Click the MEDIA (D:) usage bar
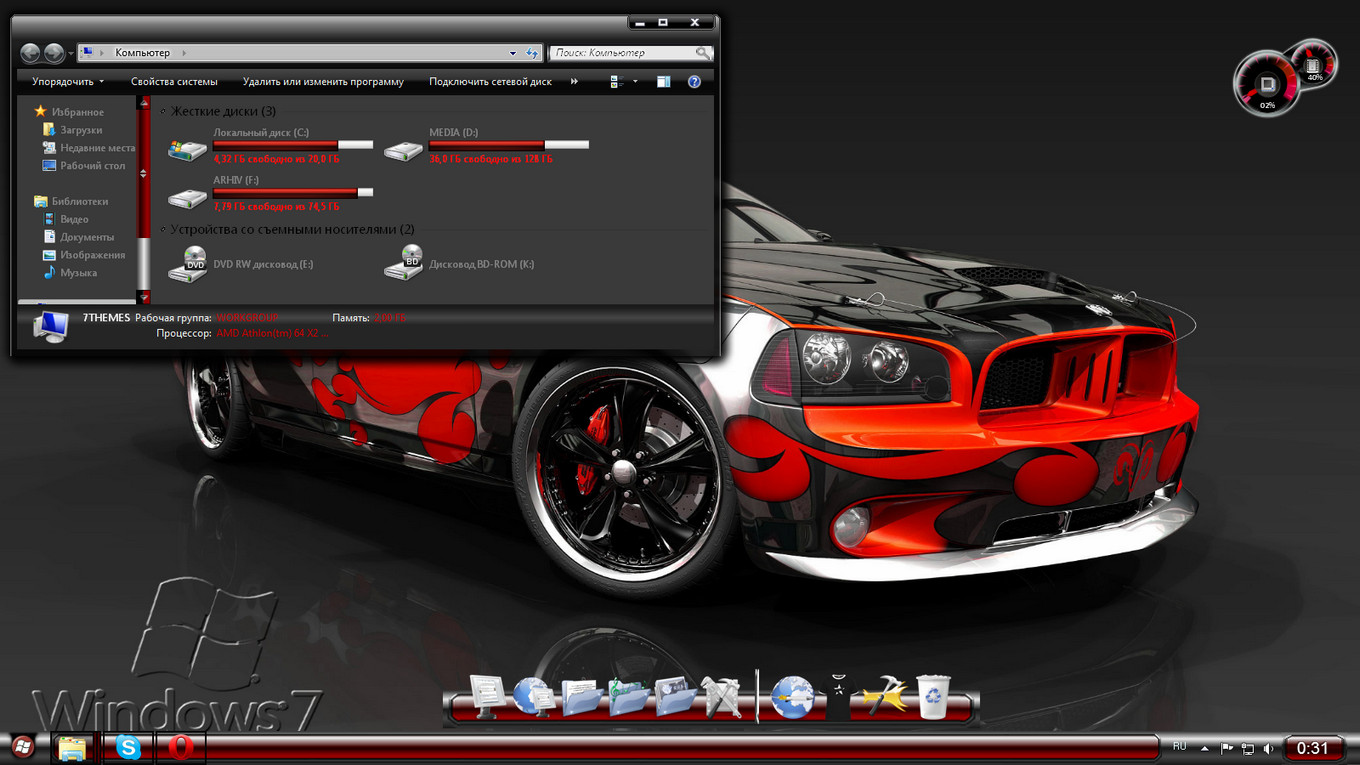Viewport: 1360px width, 765px height. point(509,145)
